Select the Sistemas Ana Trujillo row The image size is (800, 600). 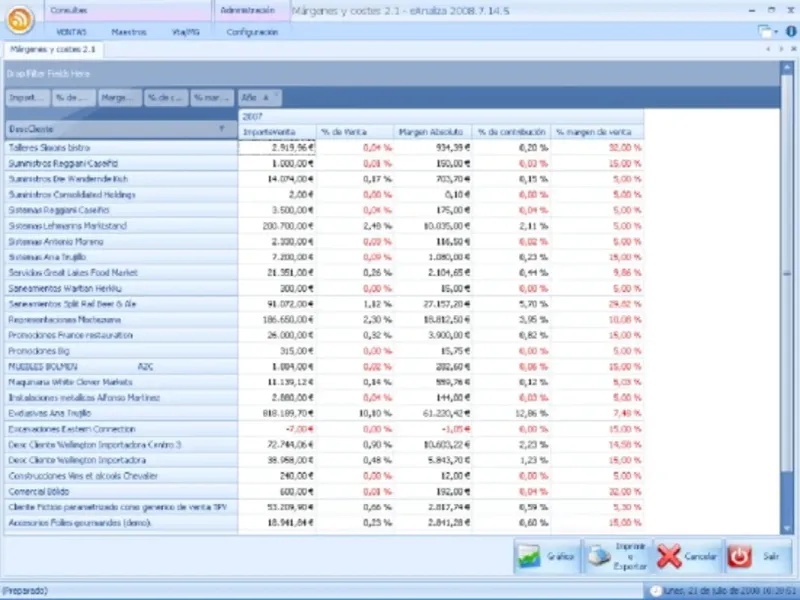tap(120, 257)
